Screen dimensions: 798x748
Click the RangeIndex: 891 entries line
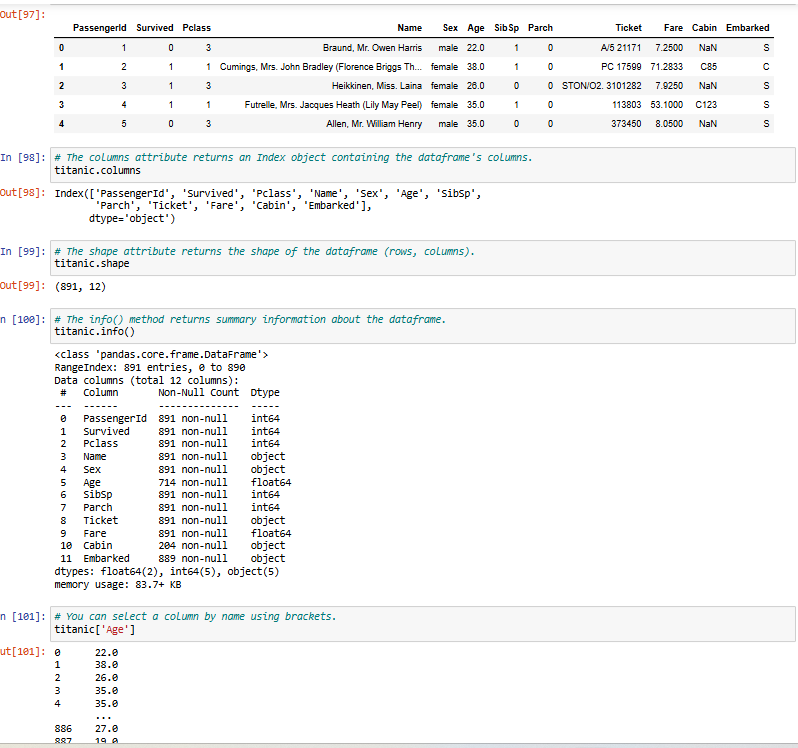point(150,367)
